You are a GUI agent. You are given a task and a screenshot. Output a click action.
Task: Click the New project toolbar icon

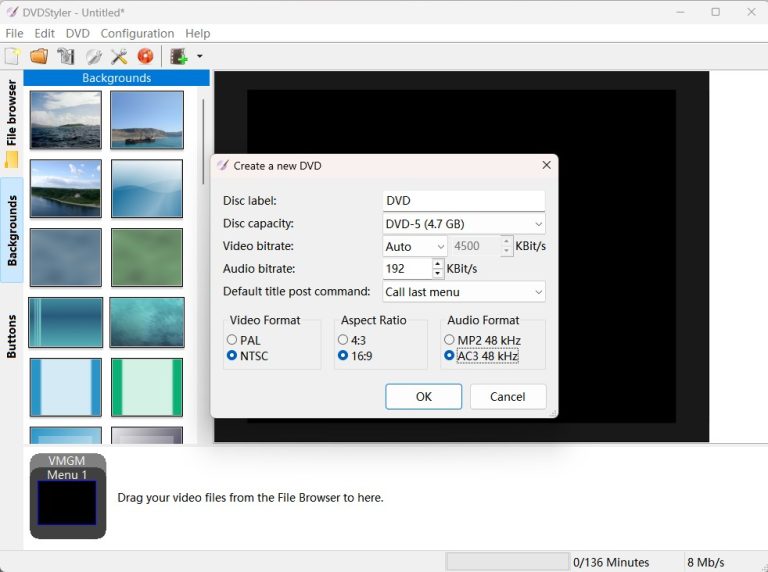click(12, 56)
